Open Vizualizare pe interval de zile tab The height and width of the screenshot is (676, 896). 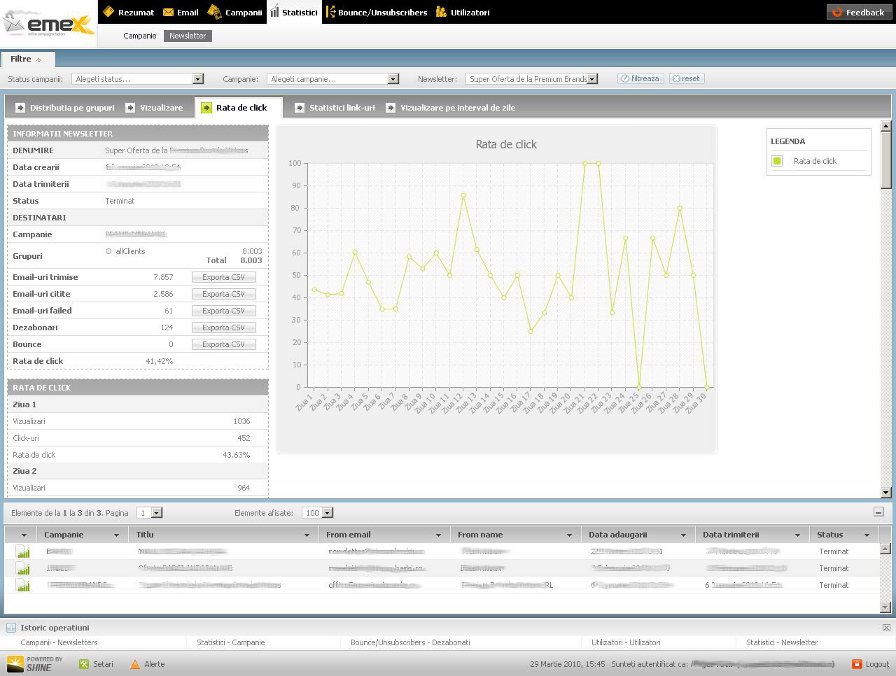(451, 107)
